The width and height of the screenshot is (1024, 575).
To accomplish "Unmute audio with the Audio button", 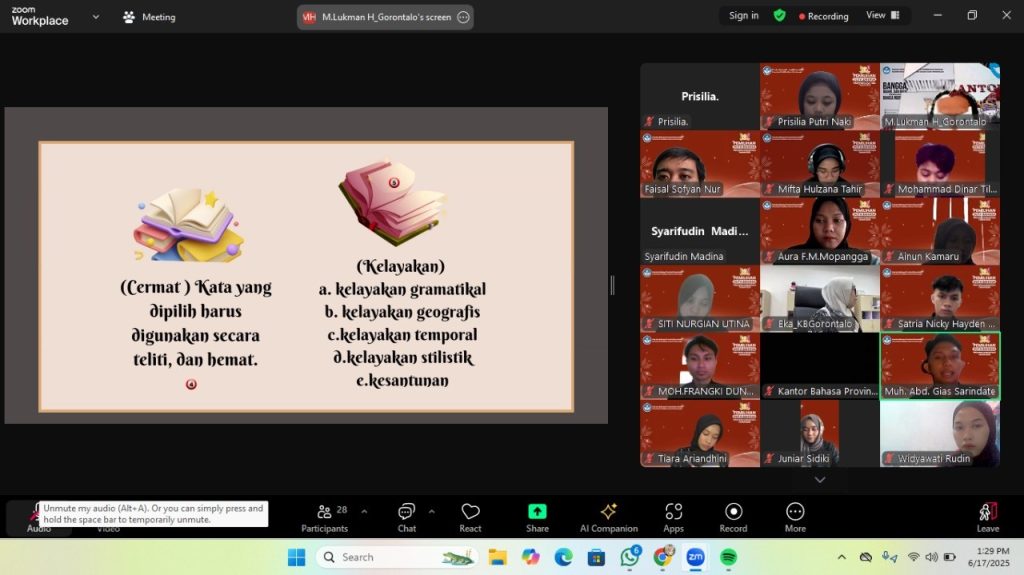I will [x=38, y=517].
